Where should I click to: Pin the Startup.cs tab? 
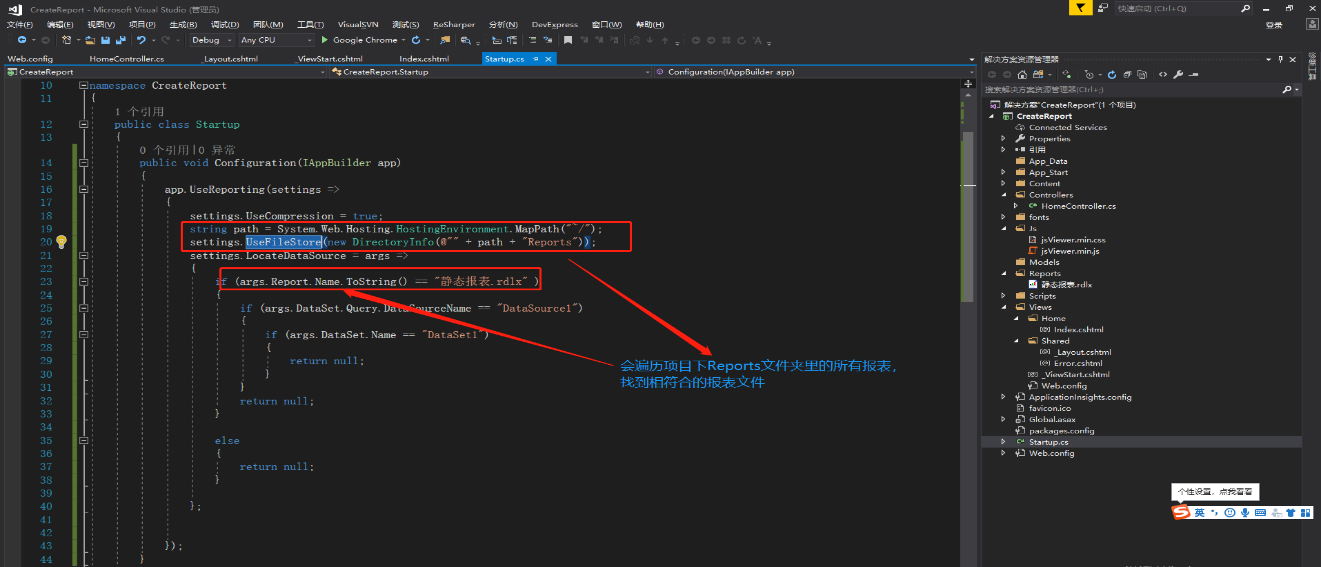tap(535, 59)
